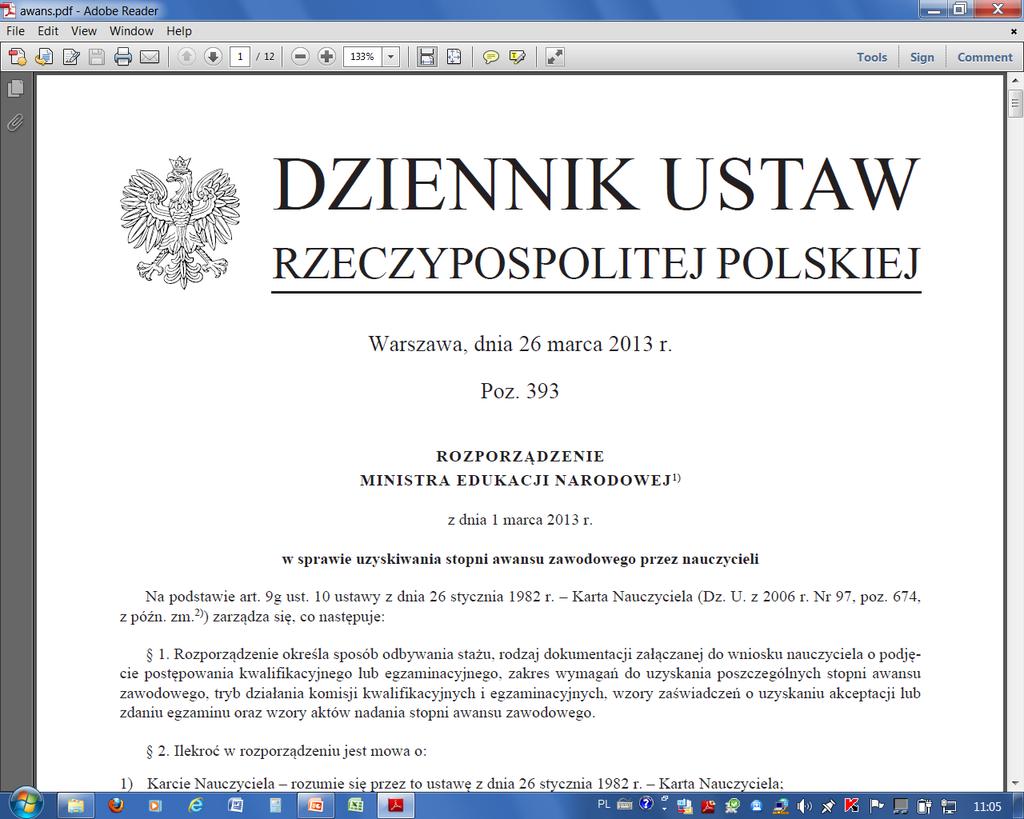Fit one full page to window icon
Image resolution: width=1024 pixels, height=819 pixels.
pos(454,57)
